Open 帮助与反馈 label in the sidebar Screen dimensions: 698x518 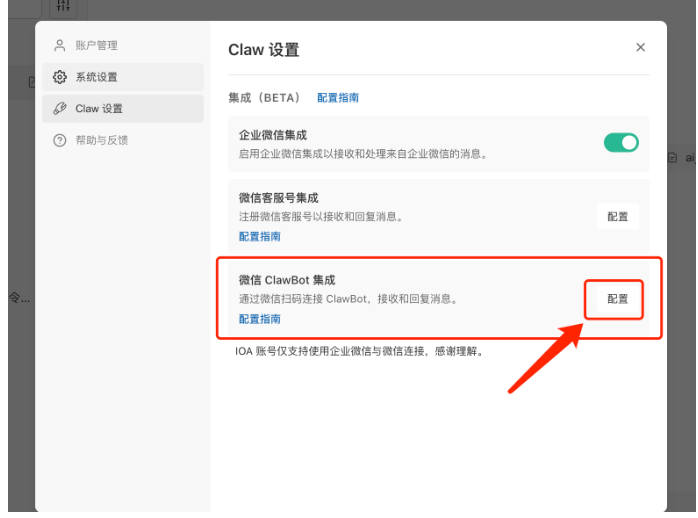(x=101, y=140)
